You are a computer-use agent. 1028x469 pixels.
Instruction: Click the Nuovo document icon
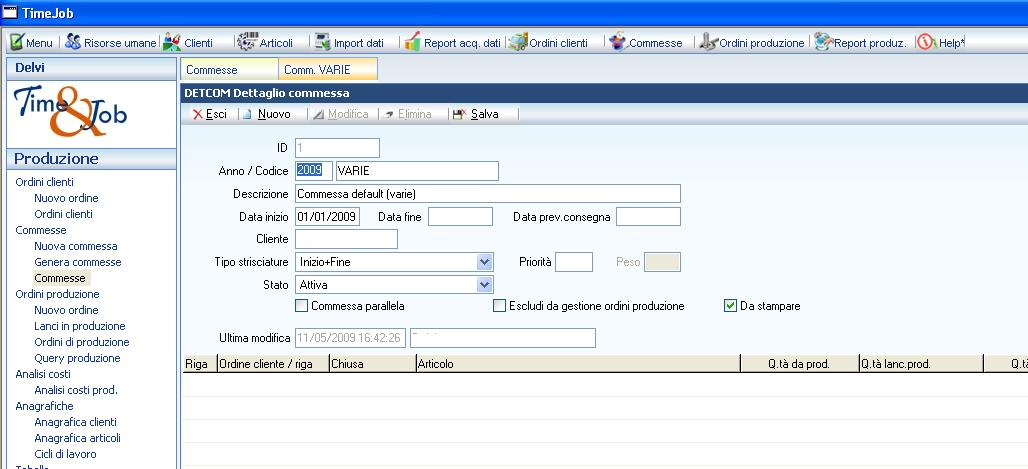coord(247,114)
